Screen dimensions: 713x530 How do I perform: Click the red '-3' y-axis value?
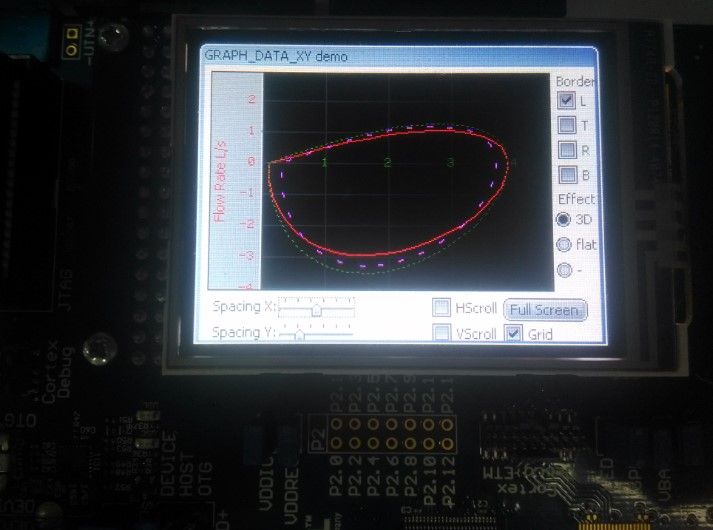pos(247,255)
